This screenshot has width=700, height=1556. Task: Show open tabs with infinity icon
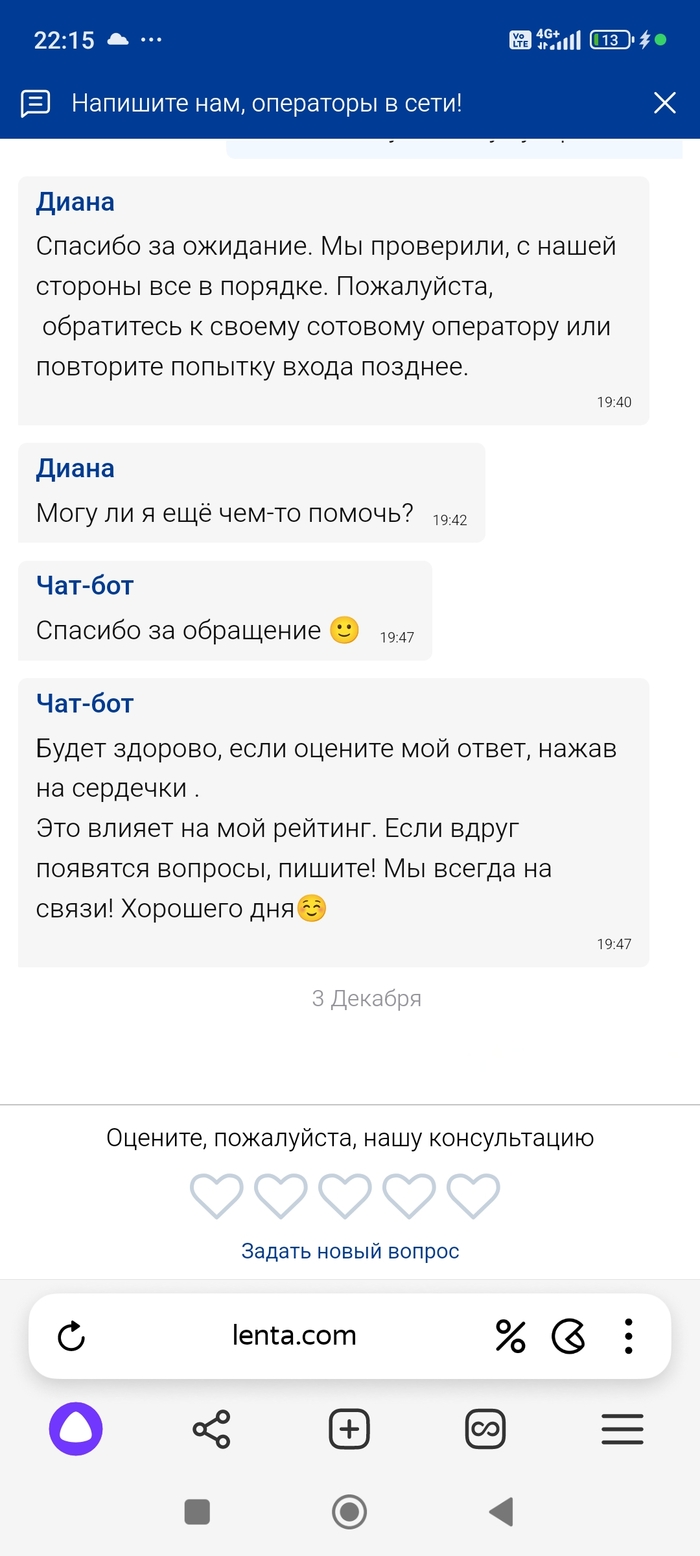(485, 1429)
